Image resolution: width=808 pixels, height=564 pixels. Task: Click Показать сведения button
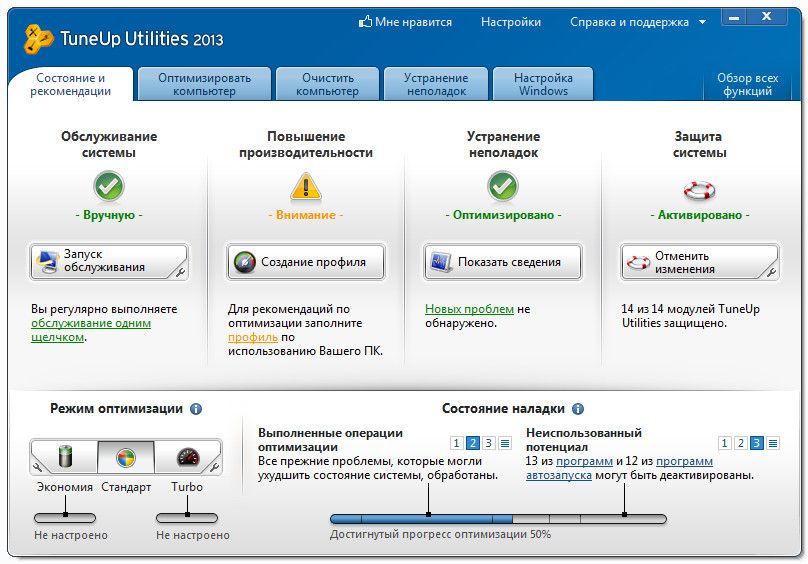pyautogui.click(x=503, y=262)
